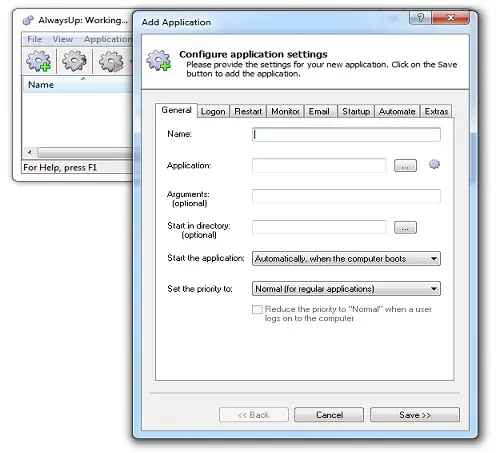The width and height of the screenshot is (496, 453).
Task: Switch to the Logon tab
Action: [x=213, y=111]
